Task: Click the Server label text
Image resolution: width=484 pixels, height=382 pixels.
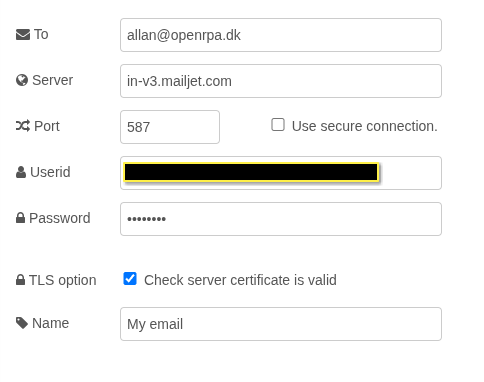Action: coord(52,80)
